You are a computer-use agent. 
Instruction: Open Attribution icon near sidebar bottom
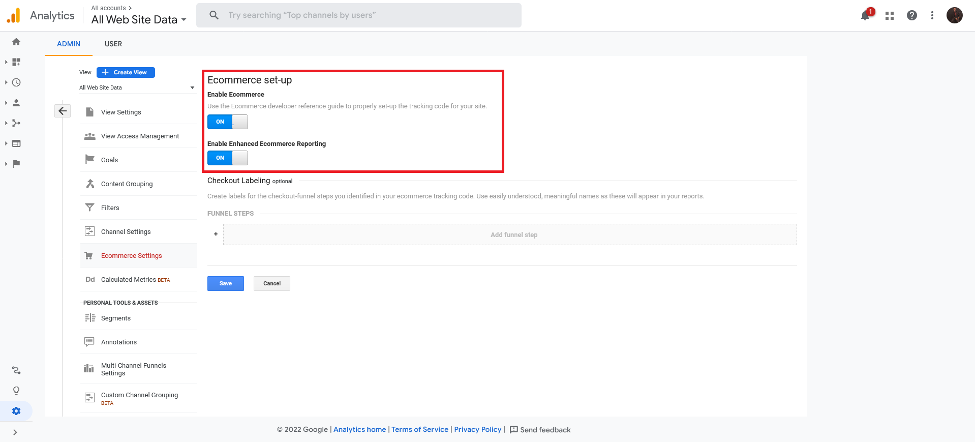click(x=16, y=371)
